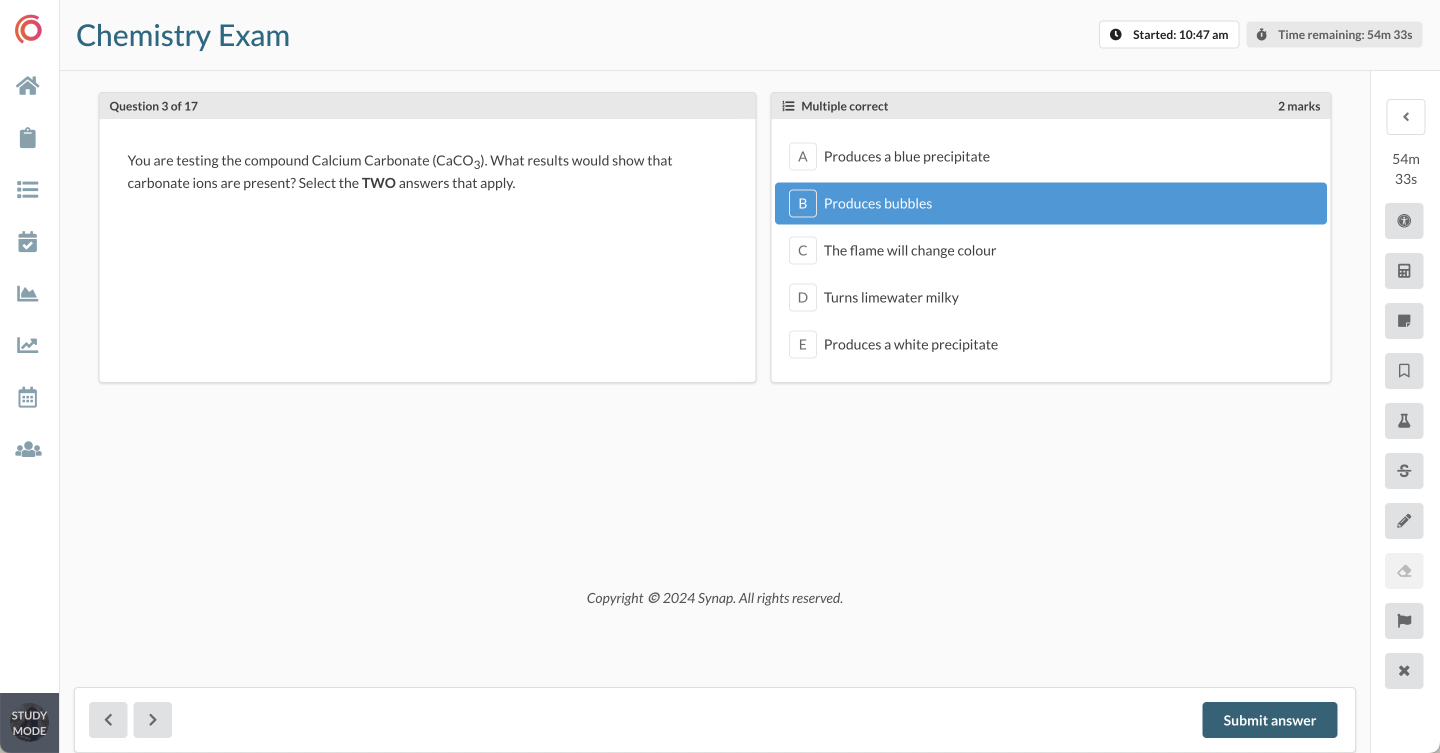Go to next question arrow
Viewport: 1440px width, 753px height.
153,720
